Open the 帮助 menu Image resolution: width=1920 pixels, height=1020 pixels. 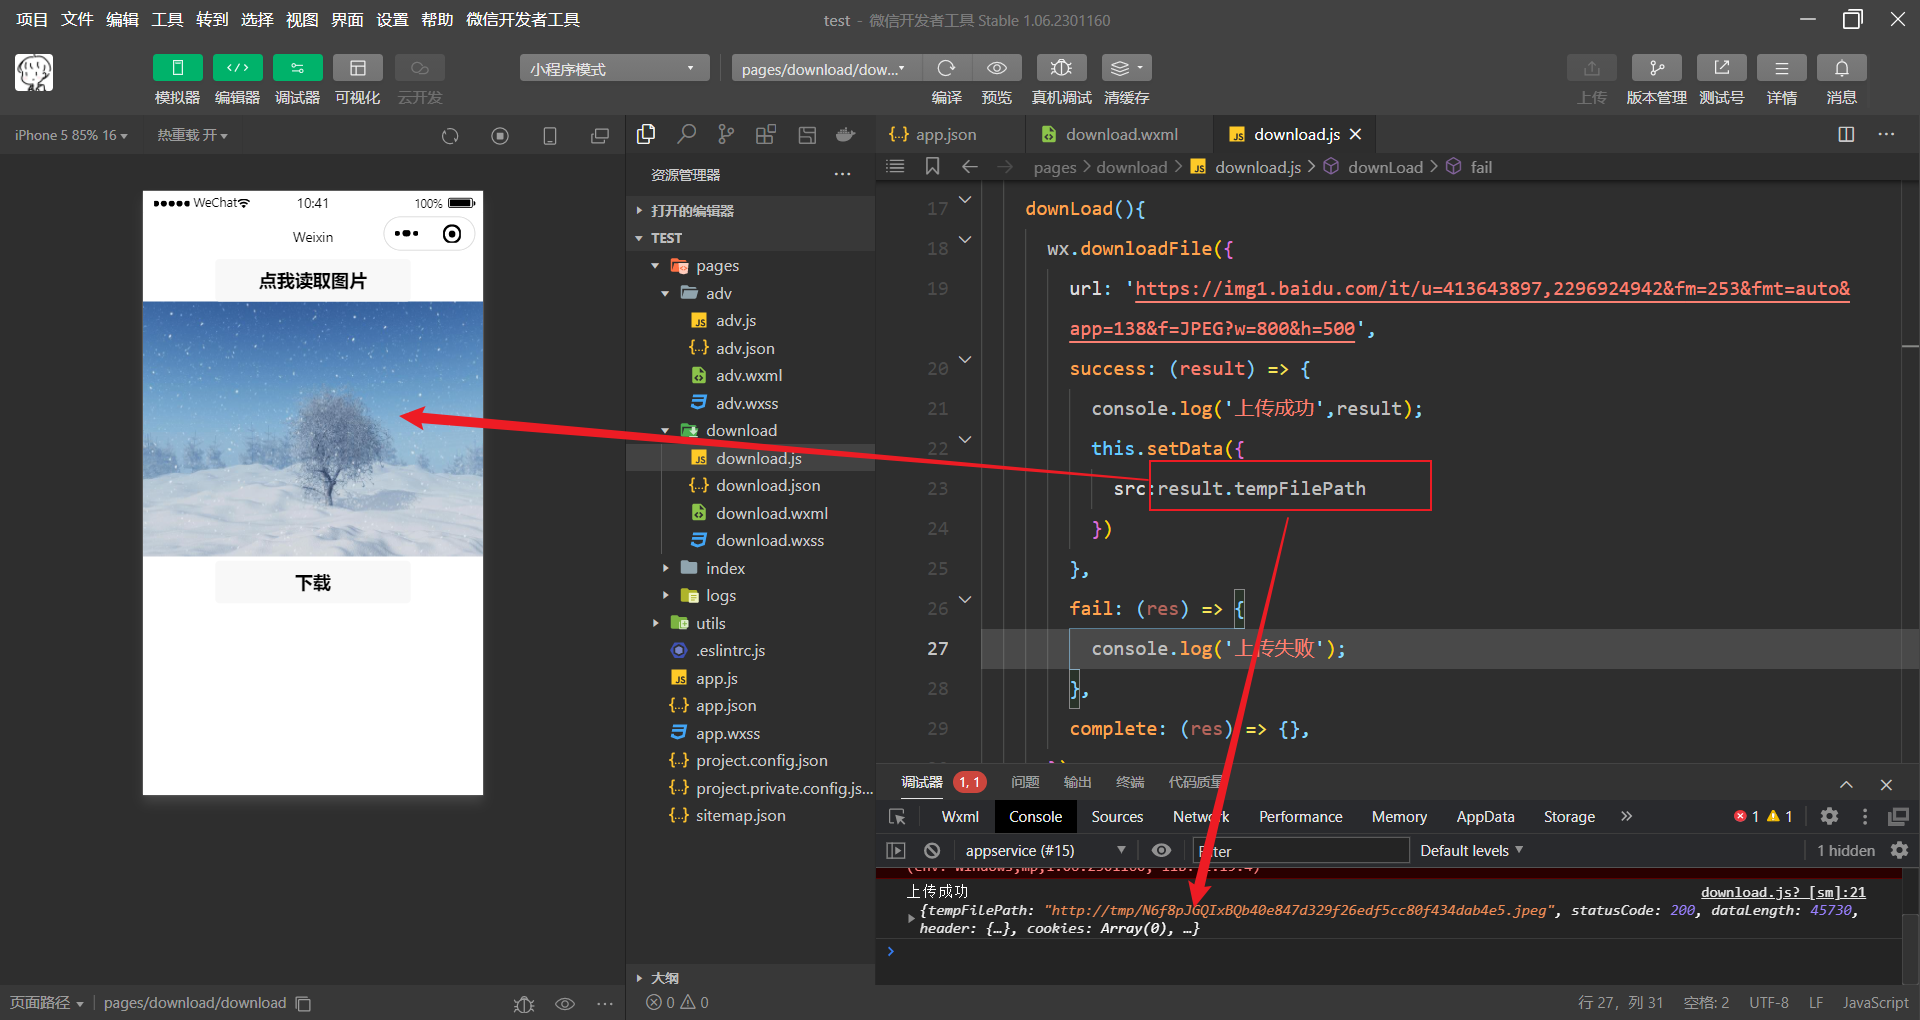[437, 20]
